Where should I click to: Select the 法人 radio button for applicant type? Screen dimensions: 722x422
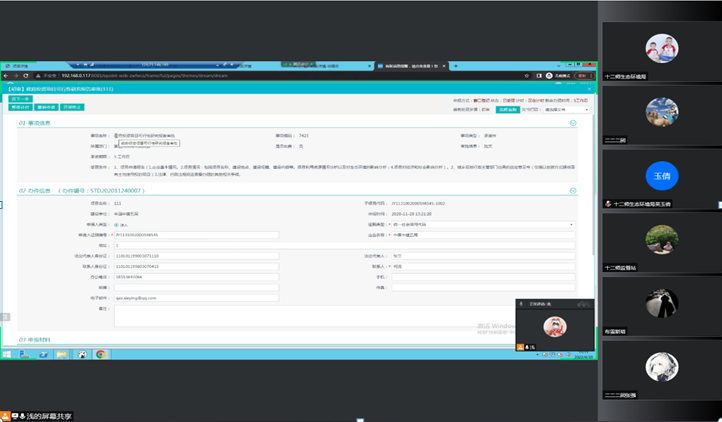point(116,224)
